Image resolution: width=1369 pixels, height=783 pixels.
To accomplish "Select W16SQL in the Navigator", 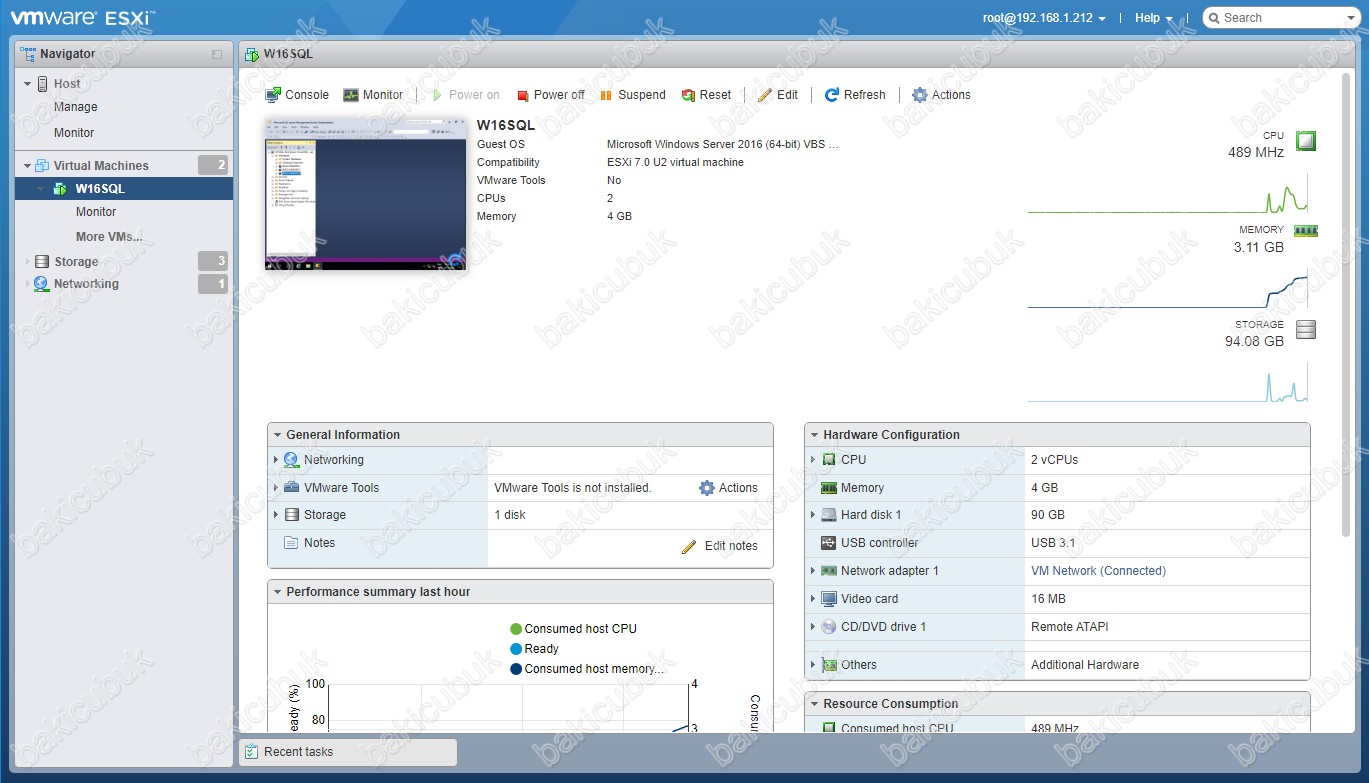I will point(100,189).
